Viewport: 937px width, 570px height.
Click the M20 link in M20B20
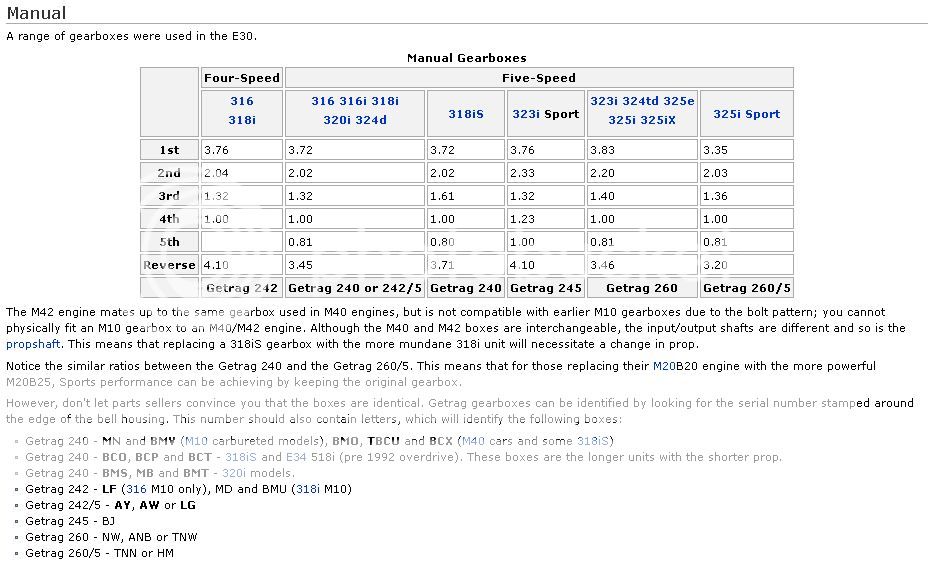click(664, 366)
